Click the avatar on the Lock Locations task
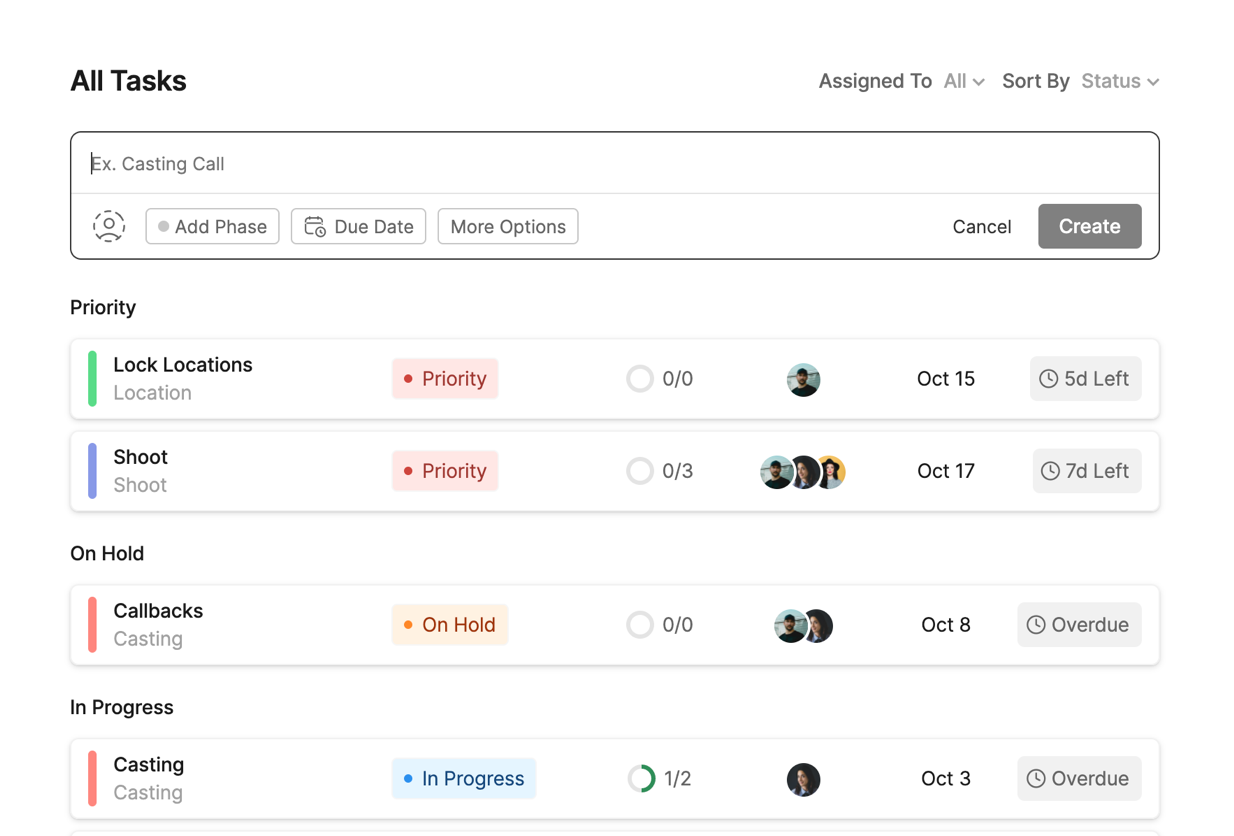 [x=803, y=379]
